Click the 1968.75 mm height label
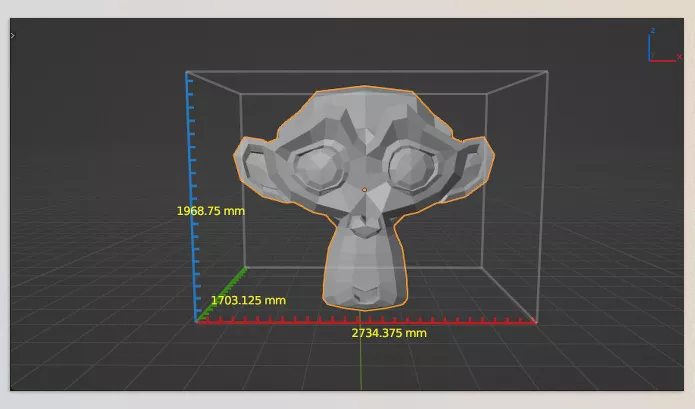The height and width of the screenshot is (409, 695). pos(211,211)
